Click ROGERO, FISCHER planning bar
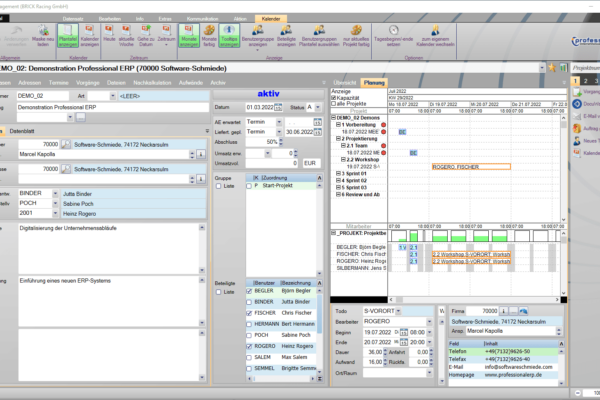This screenshot has width=600, height=400. [471, 167]
